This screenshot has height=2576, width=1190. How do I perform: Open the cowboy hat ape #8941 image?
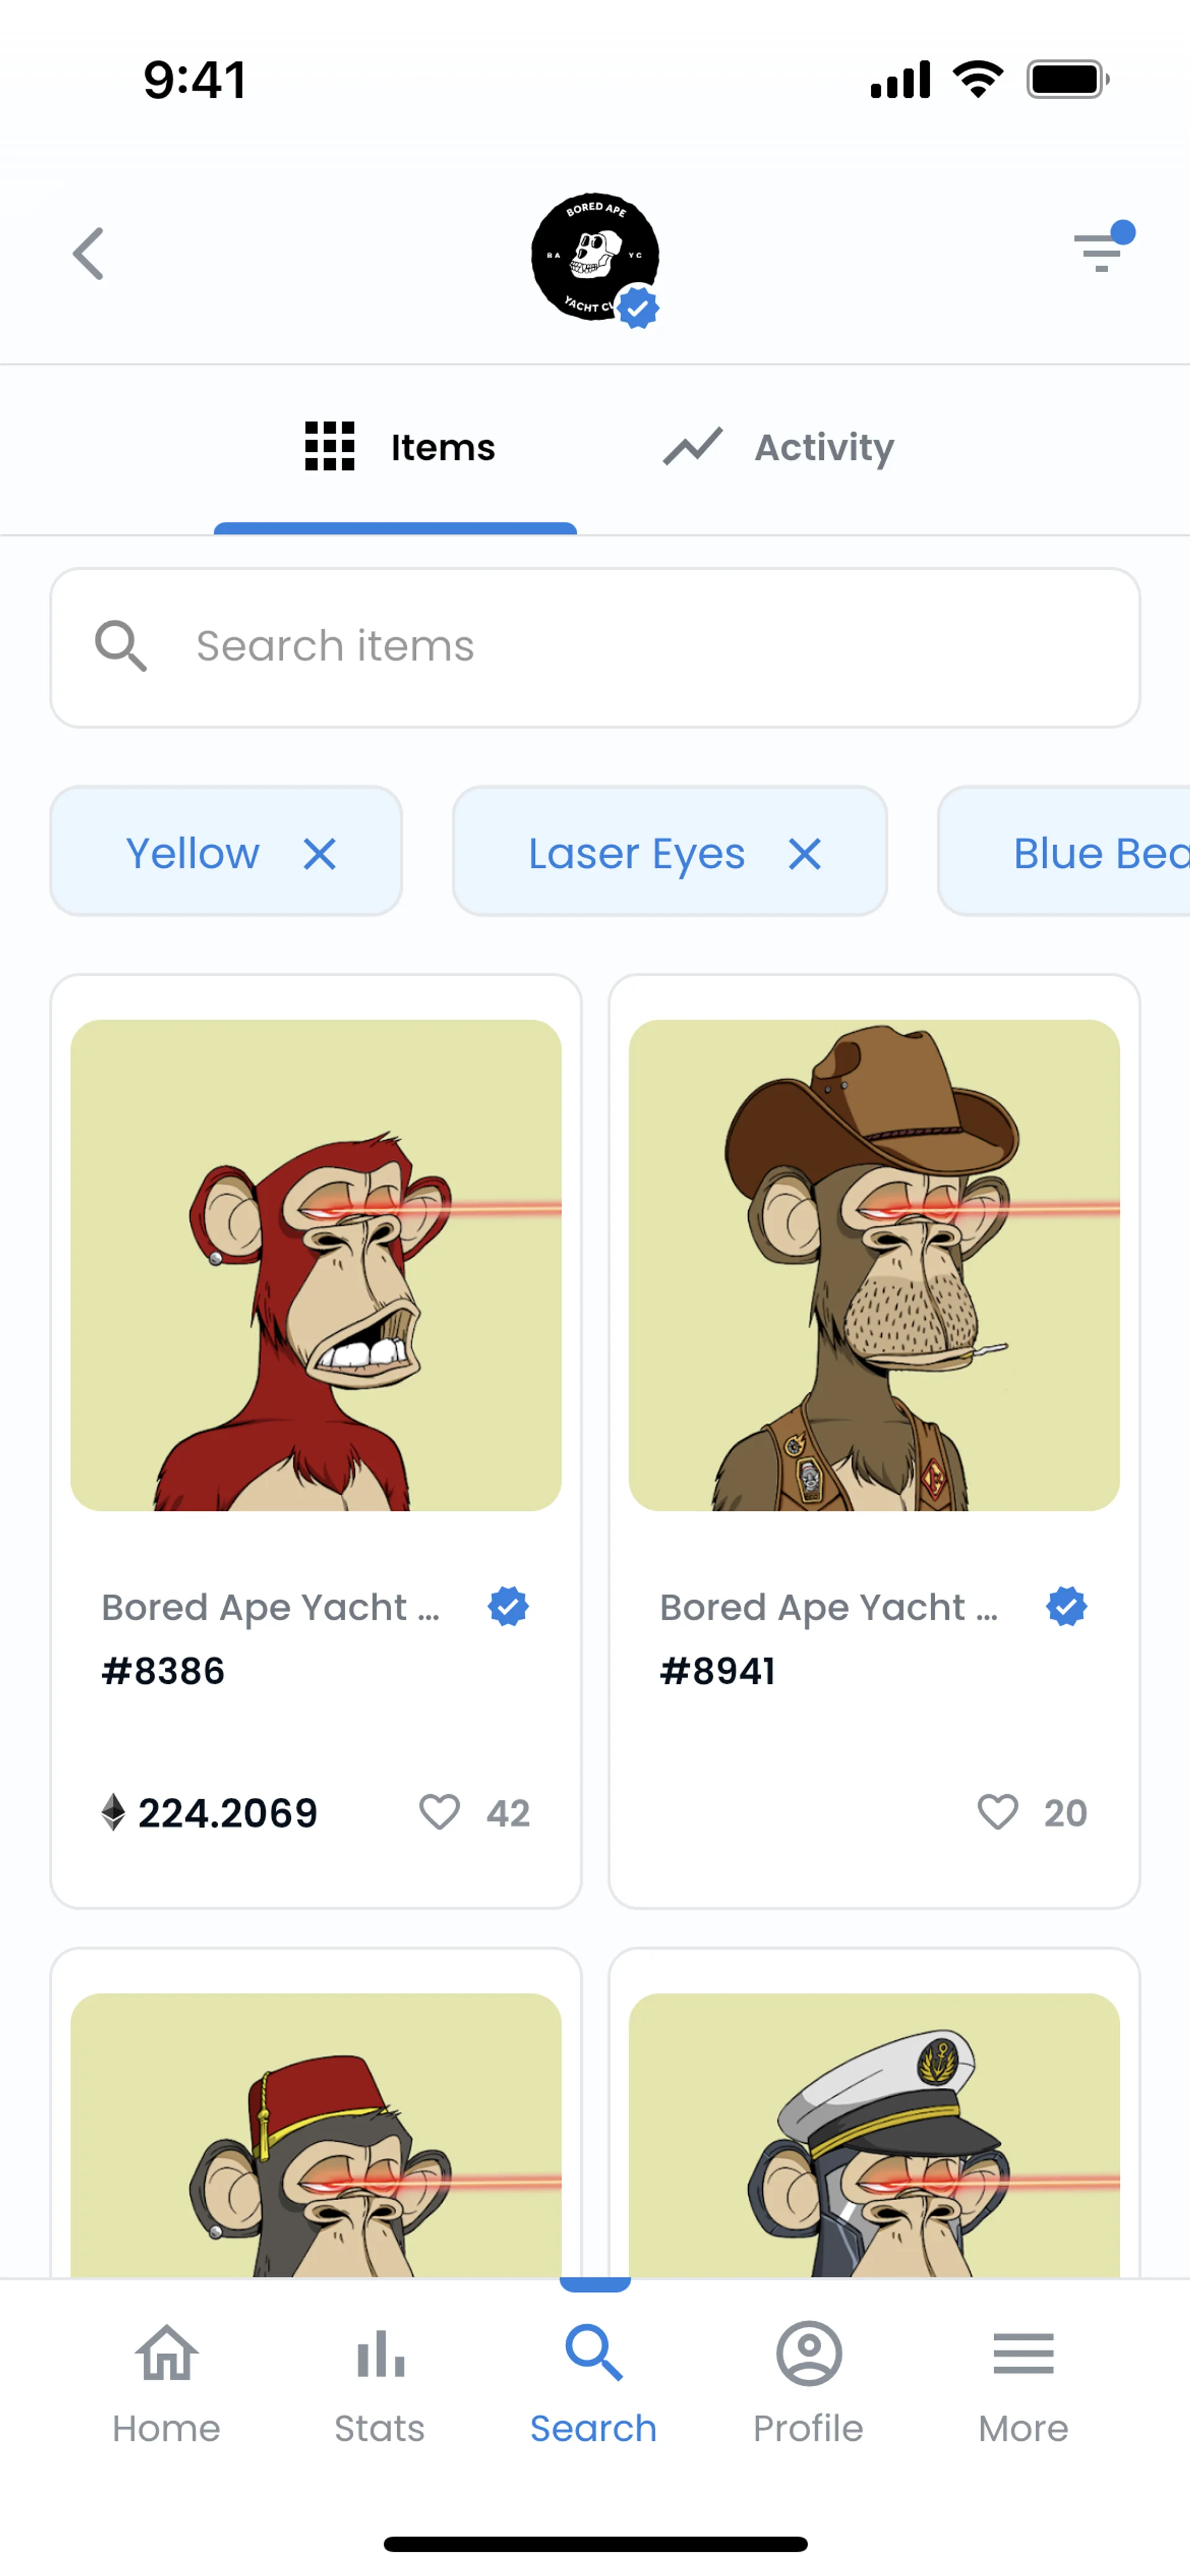coord(874,1265)
